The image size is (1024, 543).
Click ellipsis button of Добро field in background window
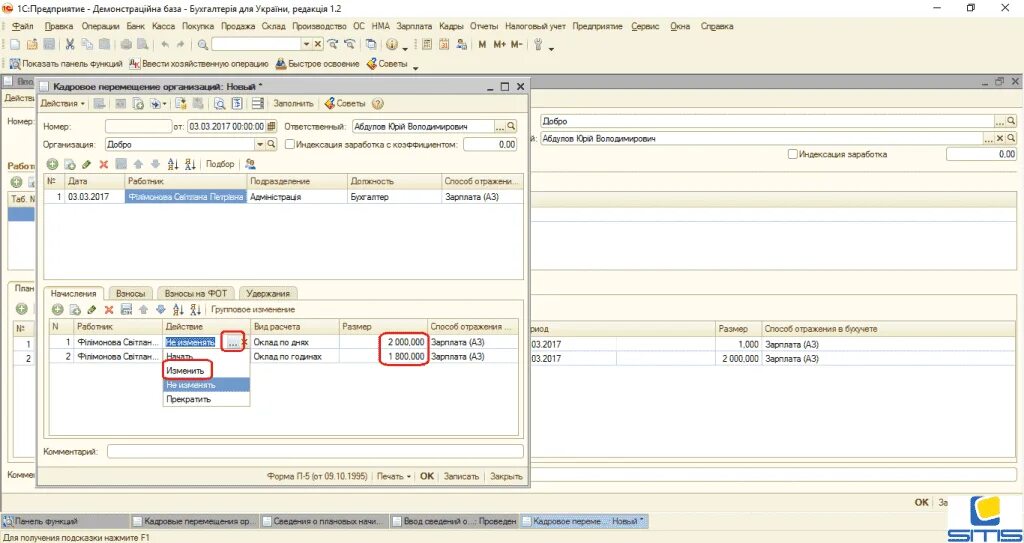point(1000,122)
